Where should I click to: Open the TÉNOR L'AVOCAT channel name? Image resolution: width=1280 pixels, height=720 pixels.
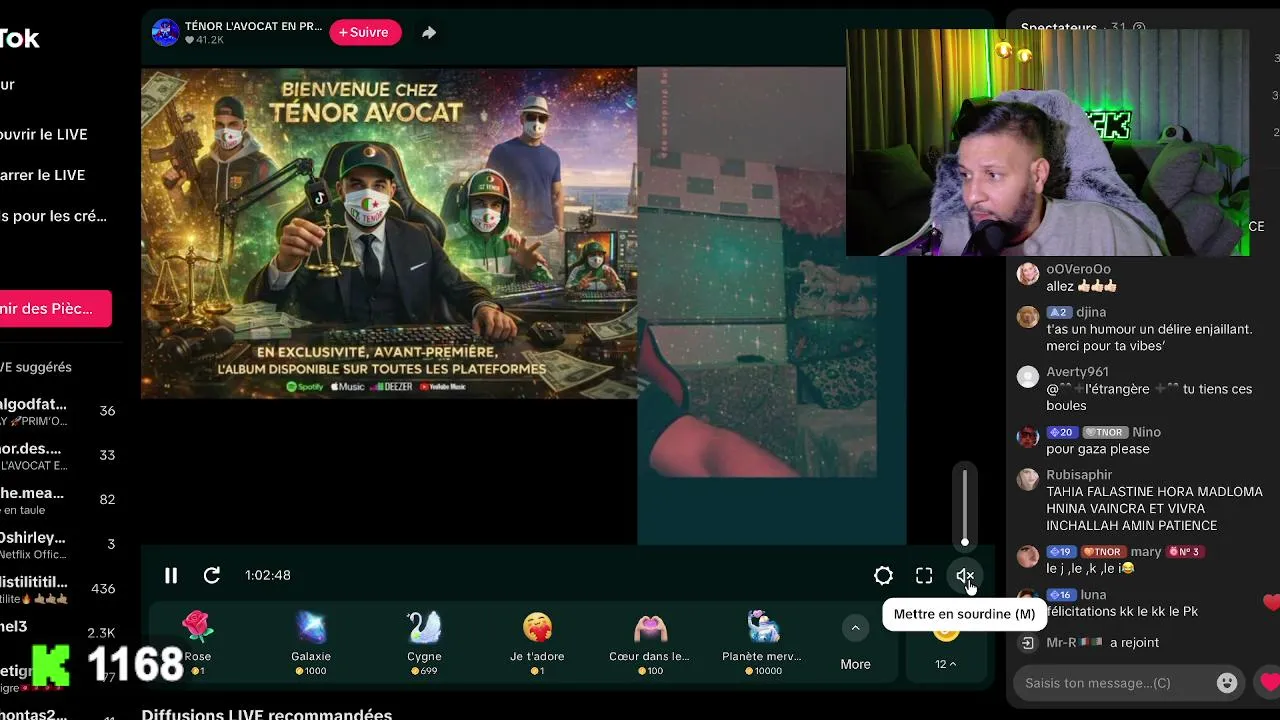(x=253, y=26)
